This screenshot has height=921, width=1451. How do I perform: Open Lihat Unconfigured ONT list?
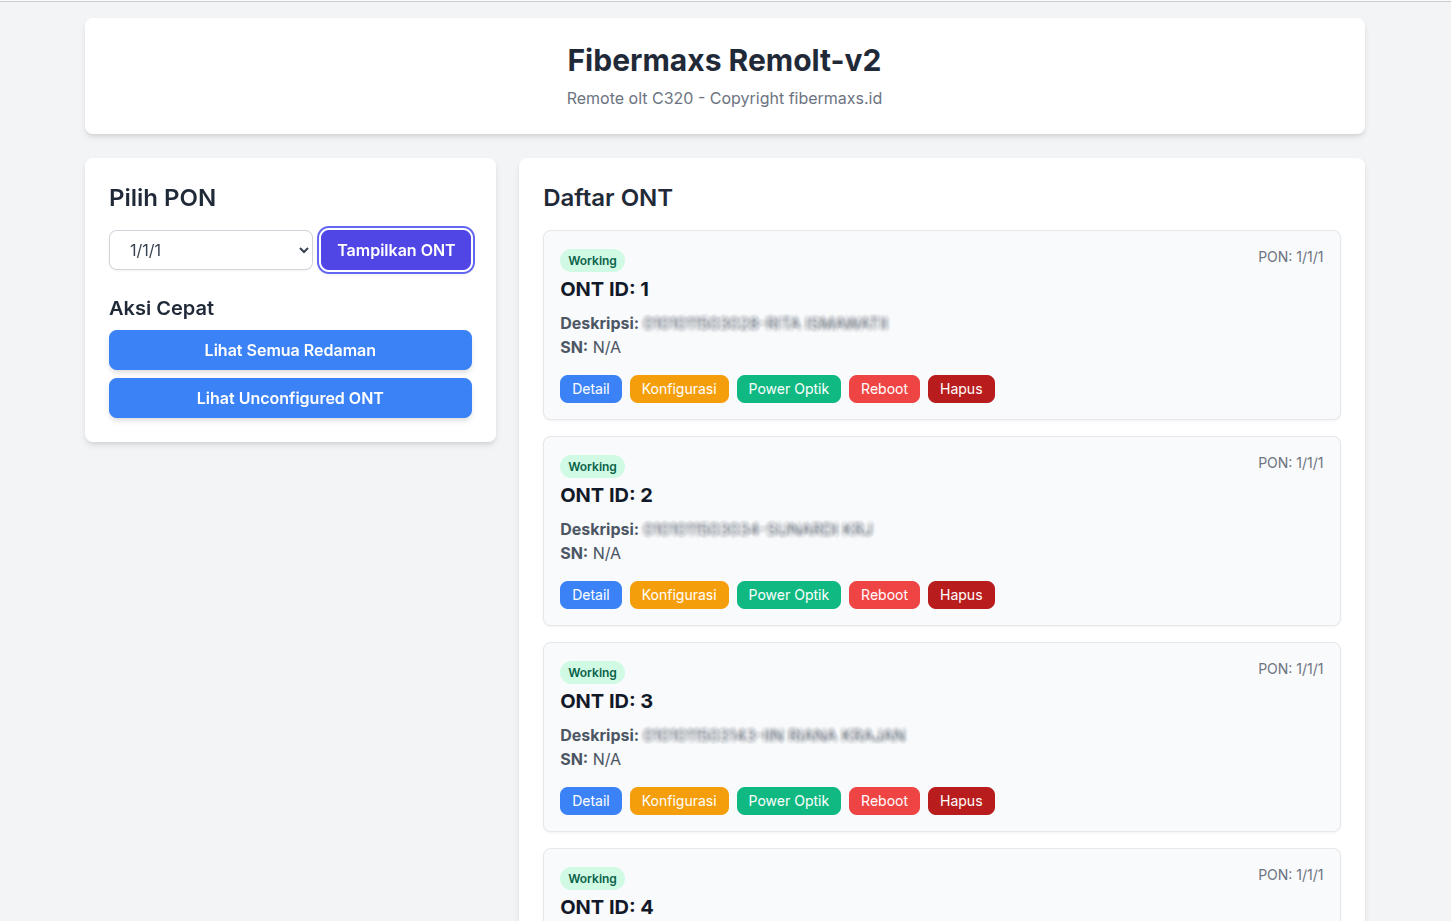tap(290, 398)
